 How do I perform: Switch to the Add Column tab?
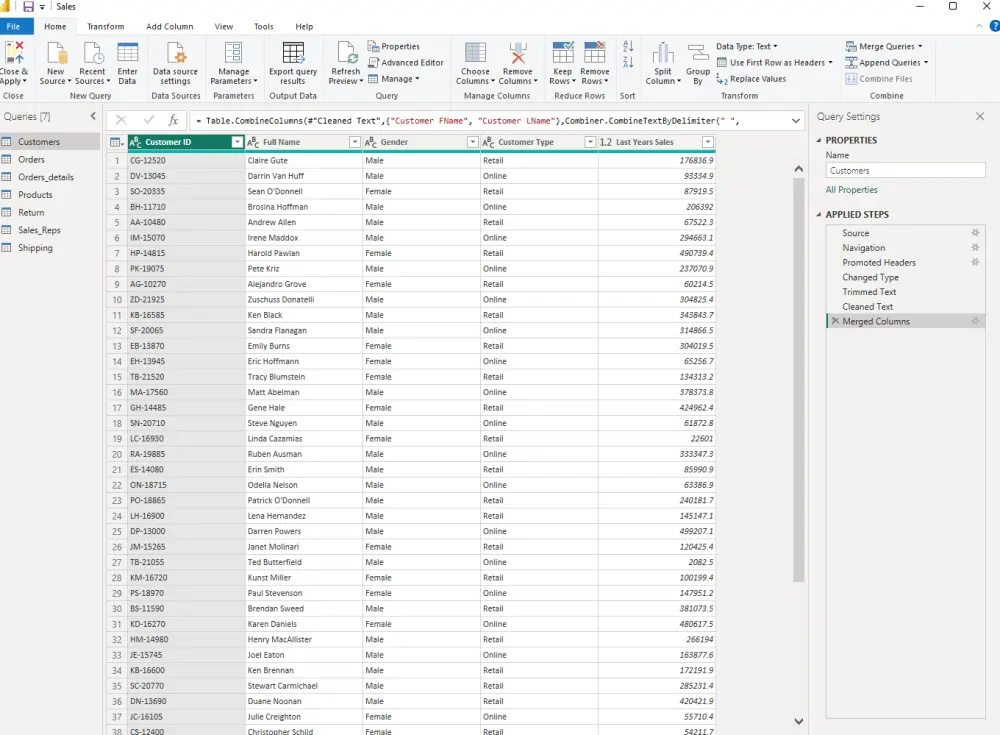tap(170, 27)
